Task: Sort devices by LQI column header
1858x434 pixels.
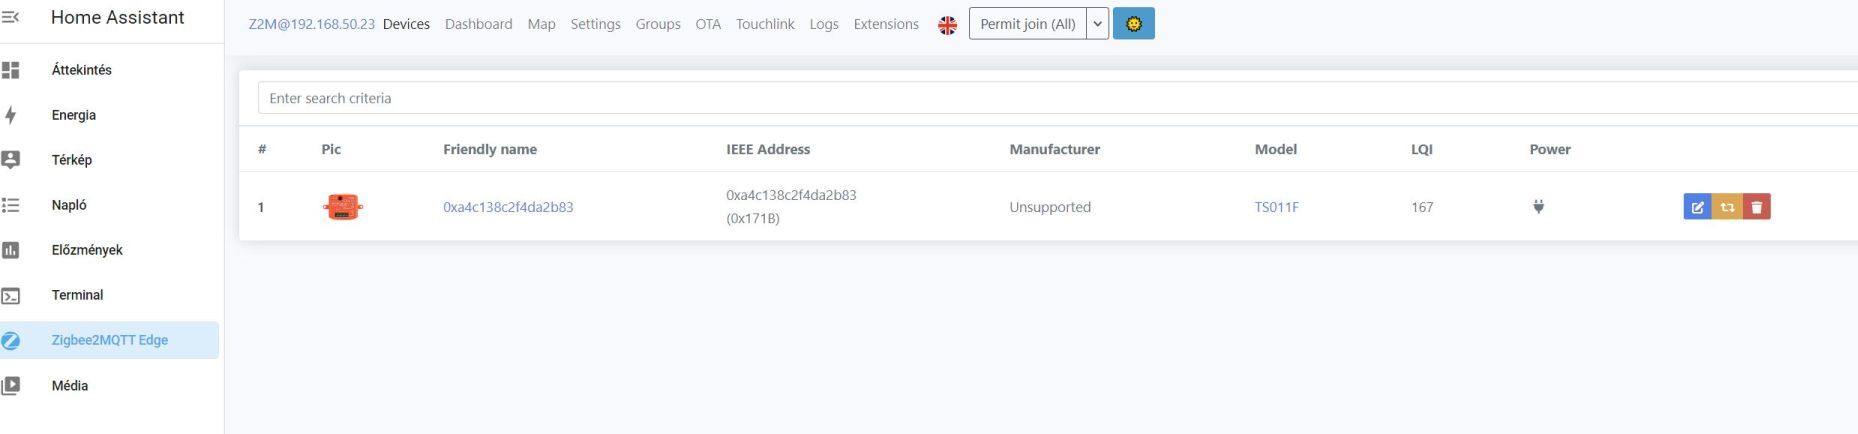Action: tap(1421, 149)
